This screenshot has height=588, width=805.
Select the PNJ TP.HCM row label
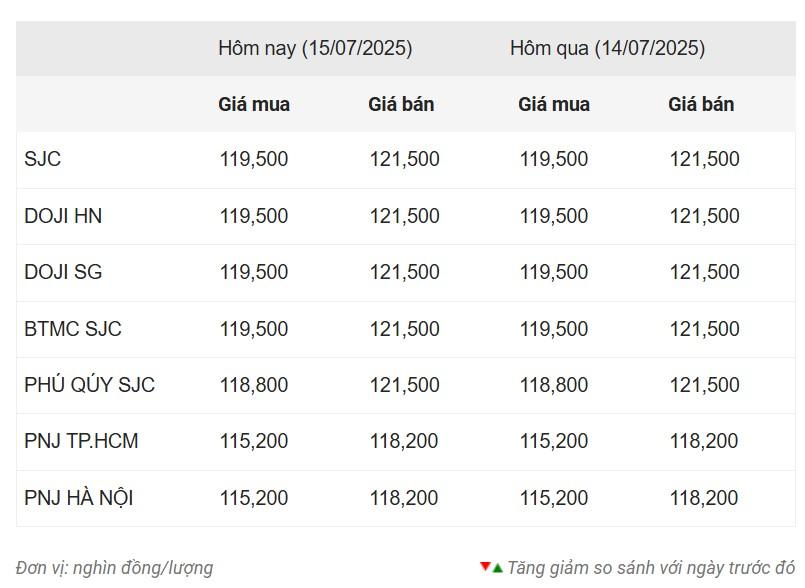(81, 441)
